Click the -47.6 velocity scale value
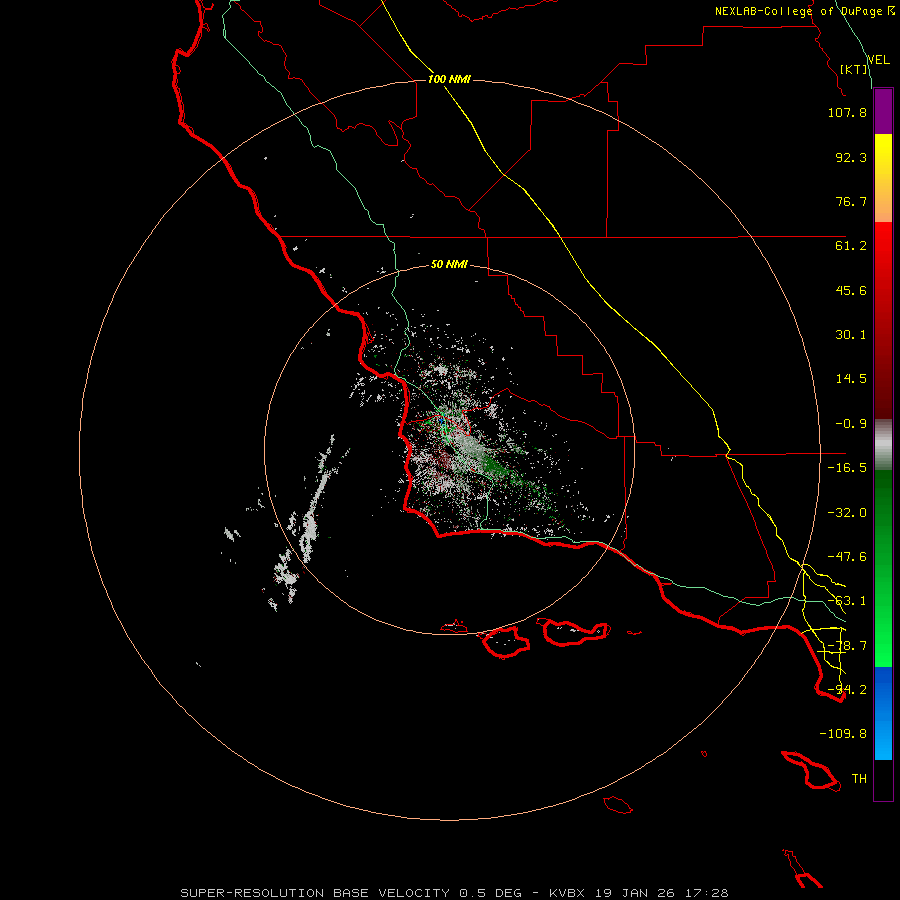The width and height of the screenshot is (900, 900). click(x=847, y=557)
